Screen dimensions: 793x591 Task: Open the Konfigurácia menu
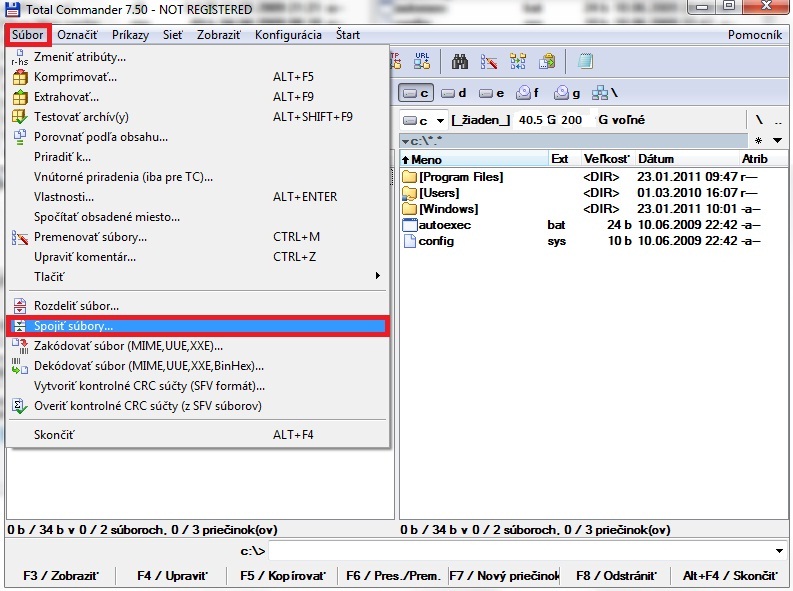pos(288,35)
